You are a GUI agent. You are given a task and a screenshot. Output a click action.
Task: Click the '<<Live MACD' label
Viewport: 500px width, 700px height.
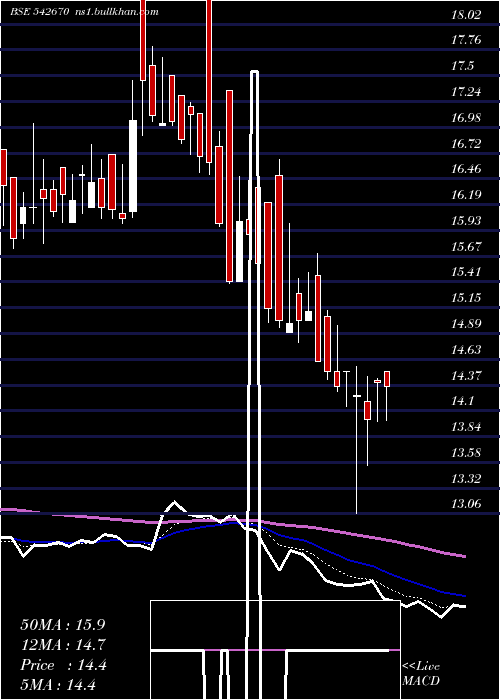[421, 673]
